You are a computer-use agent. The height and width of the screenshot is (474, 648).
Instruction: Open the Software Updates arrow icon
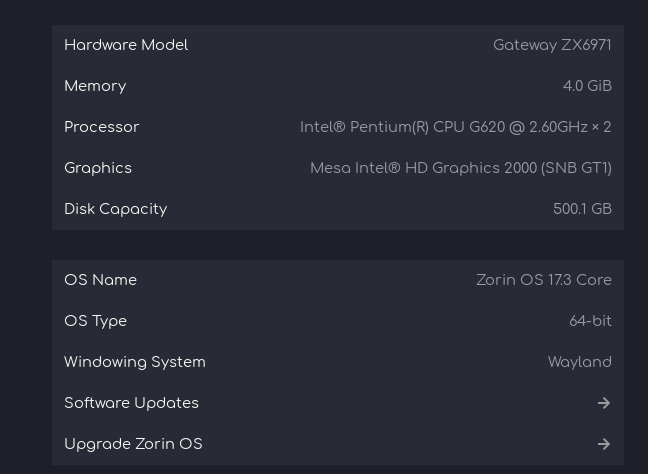click(603, 403)
